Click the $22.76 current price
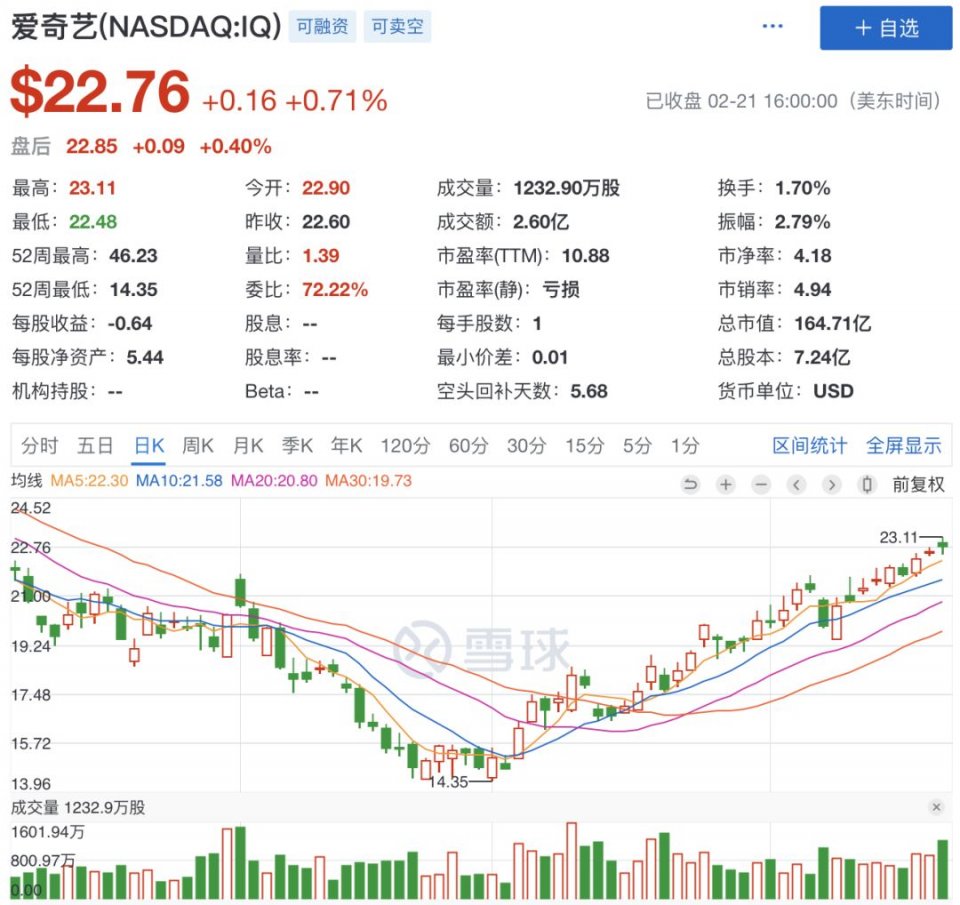This screenshot has width=960, height=905. [100, 92]
